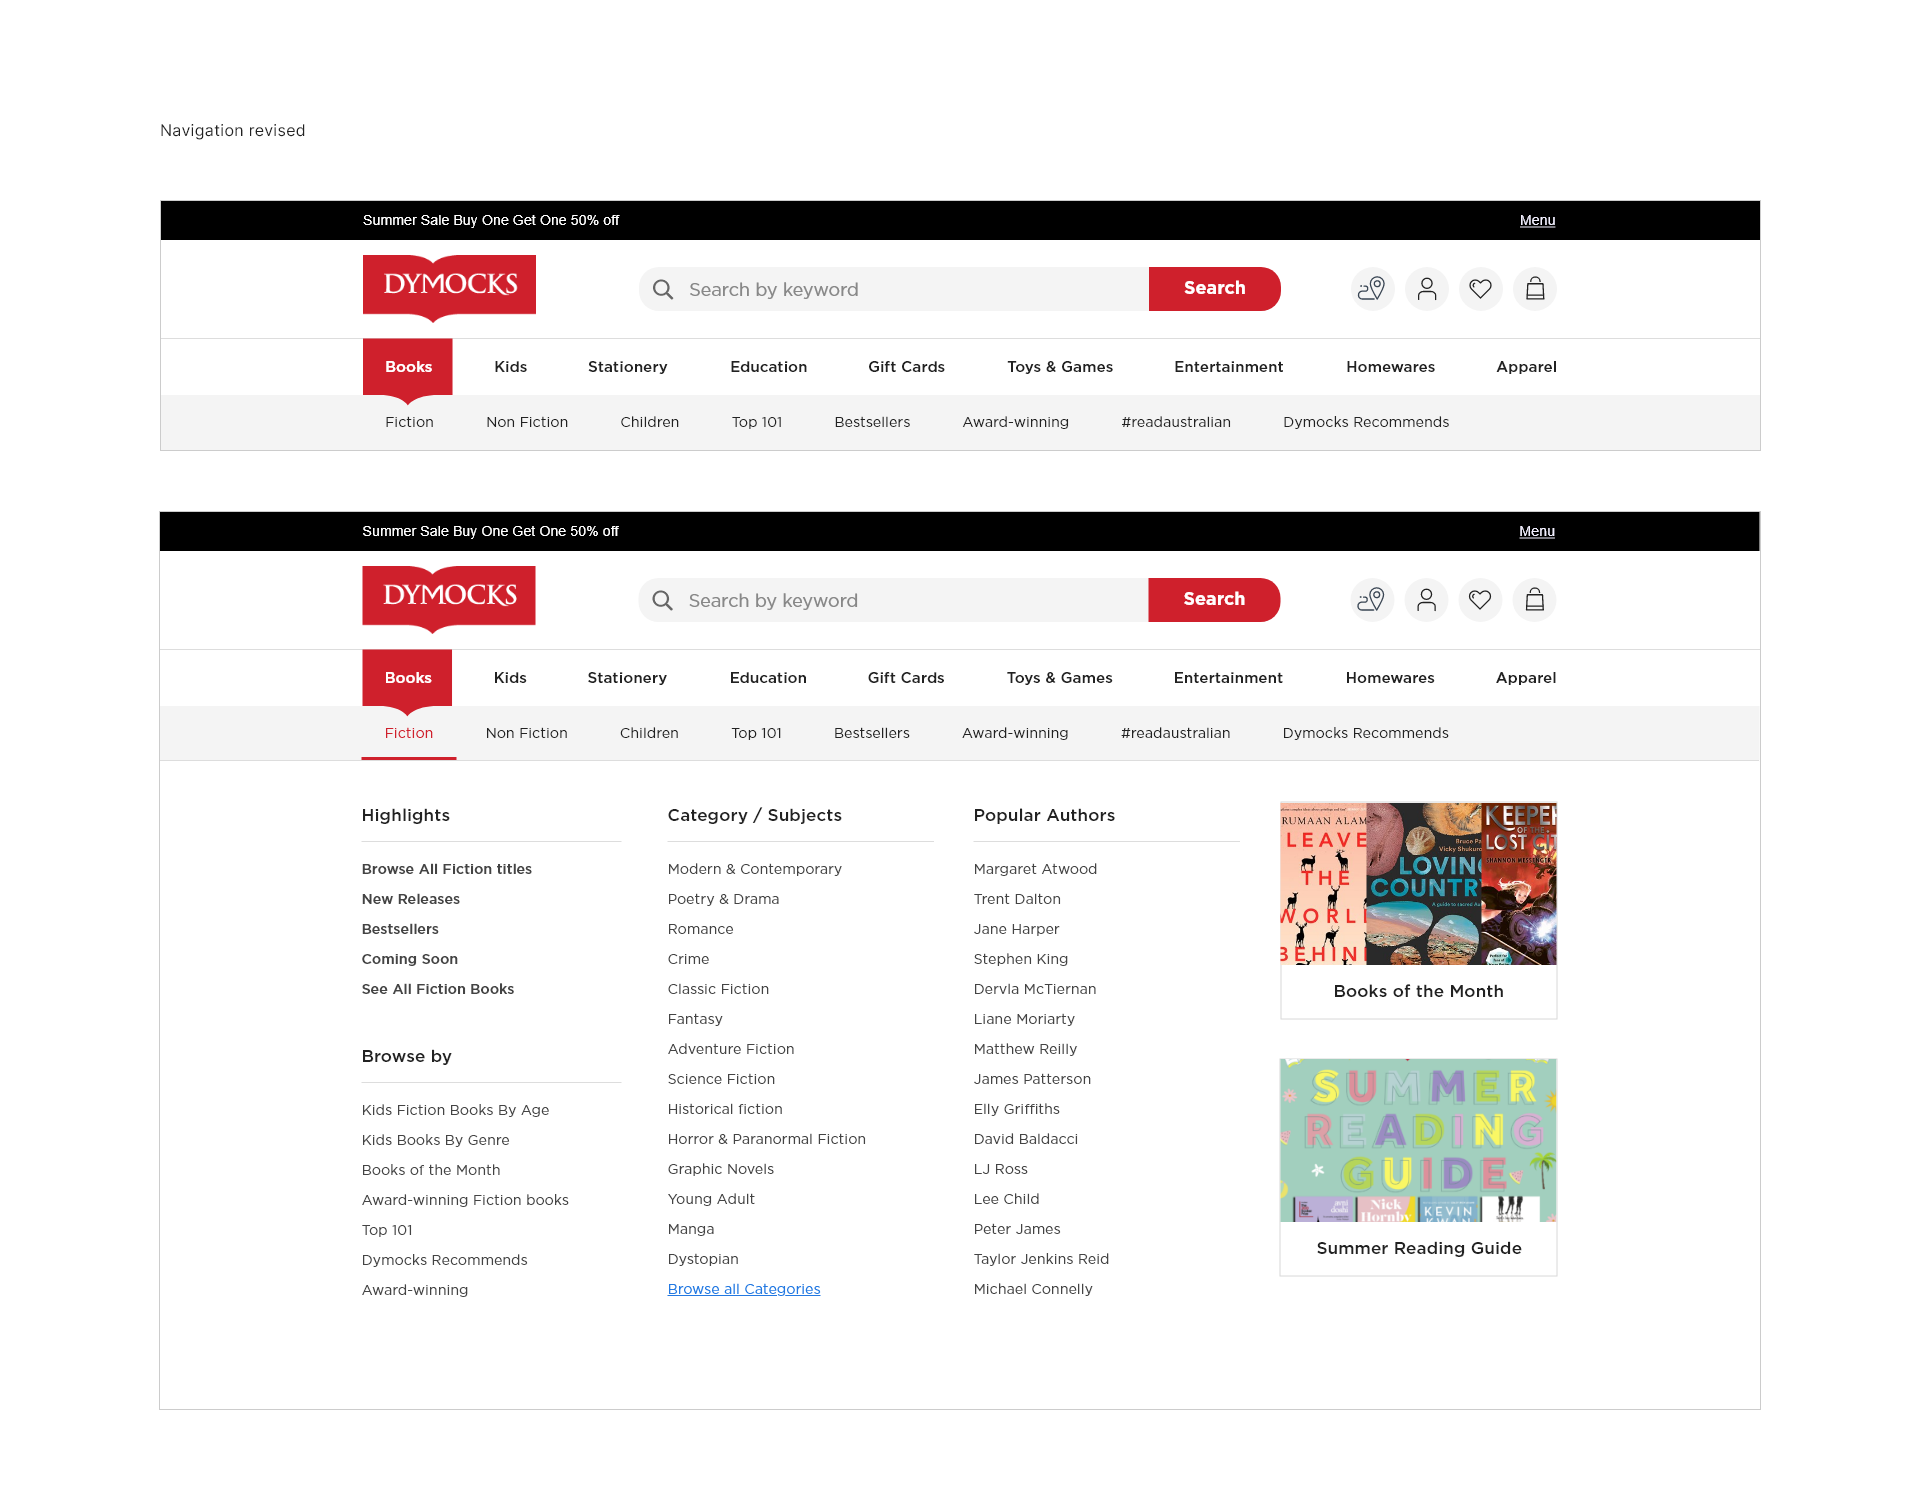
Task: Select Modern & Contemporary category
Action: pyautogui.click(x=755, y=869)
